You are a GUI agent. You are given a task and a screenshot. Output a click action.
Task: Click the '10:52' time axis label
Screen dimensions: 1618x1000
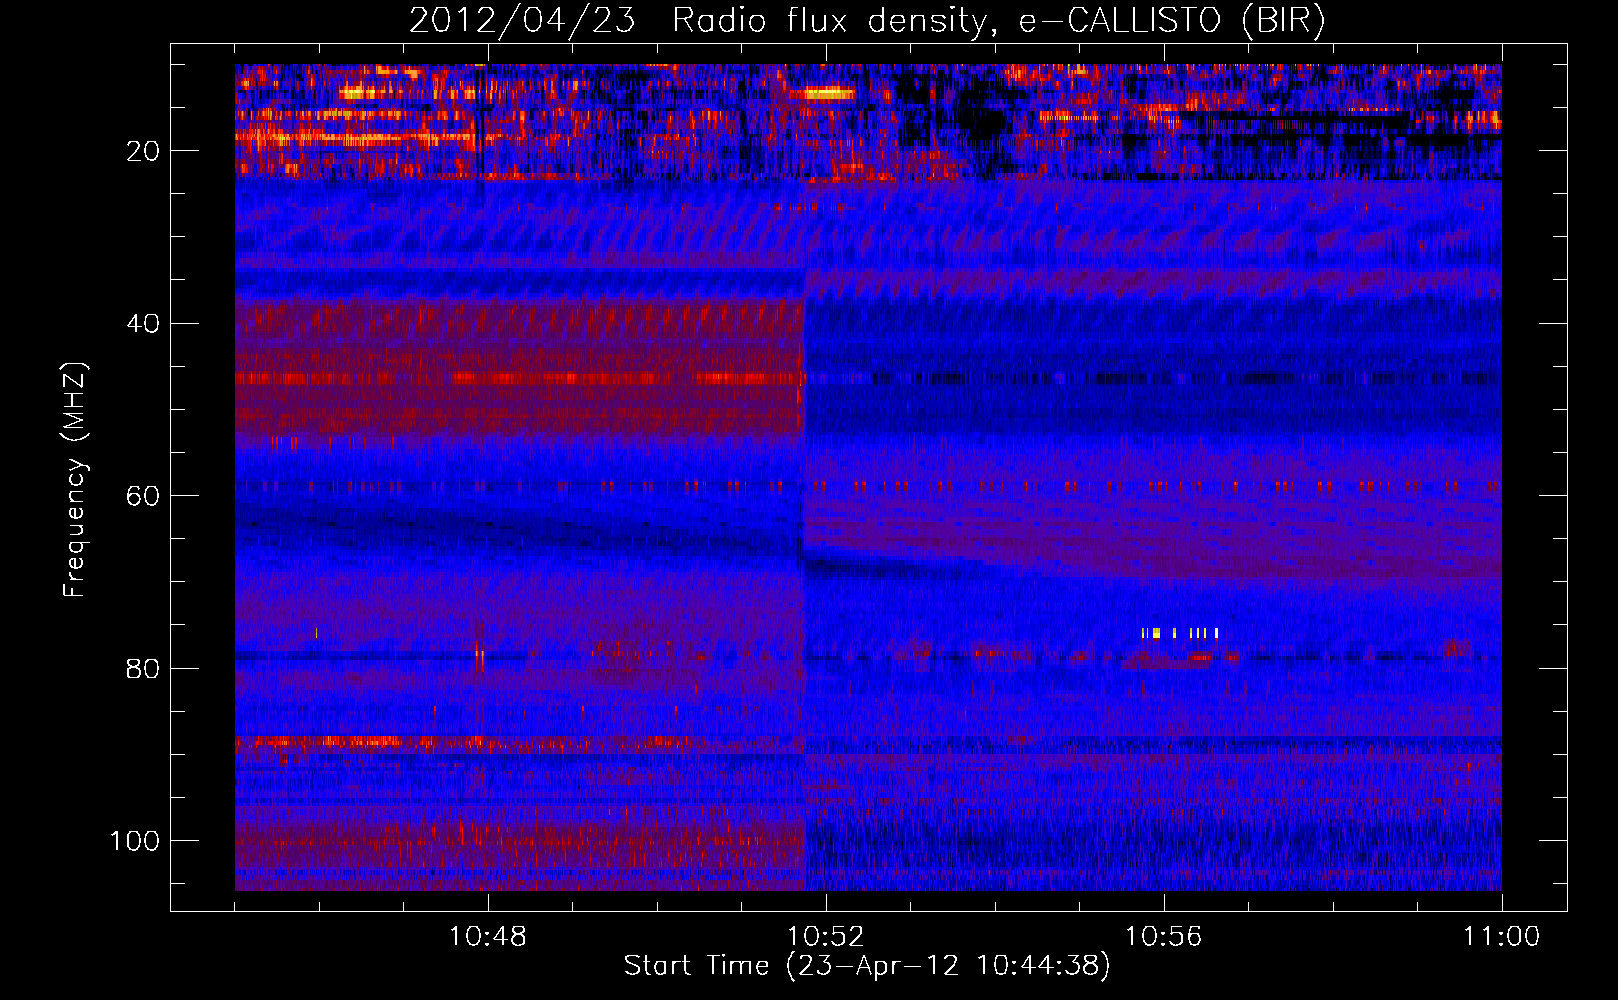point(825,937)
